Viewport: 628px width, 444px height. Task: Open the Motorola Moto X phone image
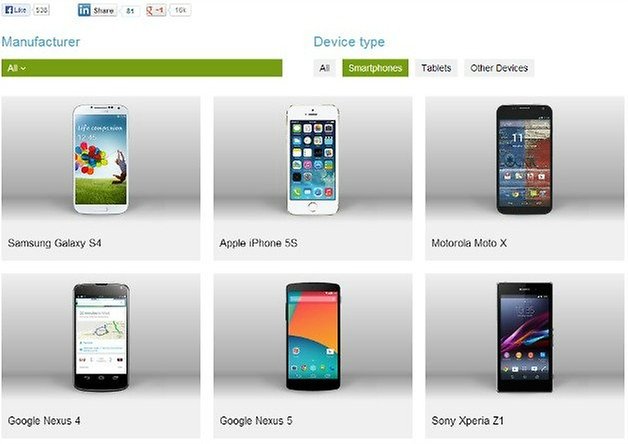pyautogui.click(x=524, y=159)
